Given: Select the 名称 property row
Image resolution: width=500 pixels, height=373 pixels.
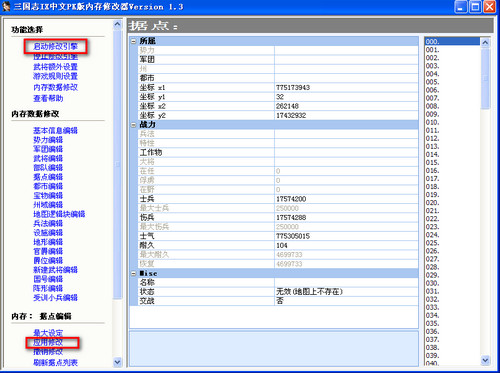Looking at the screenshot, I should pos(278,283).
